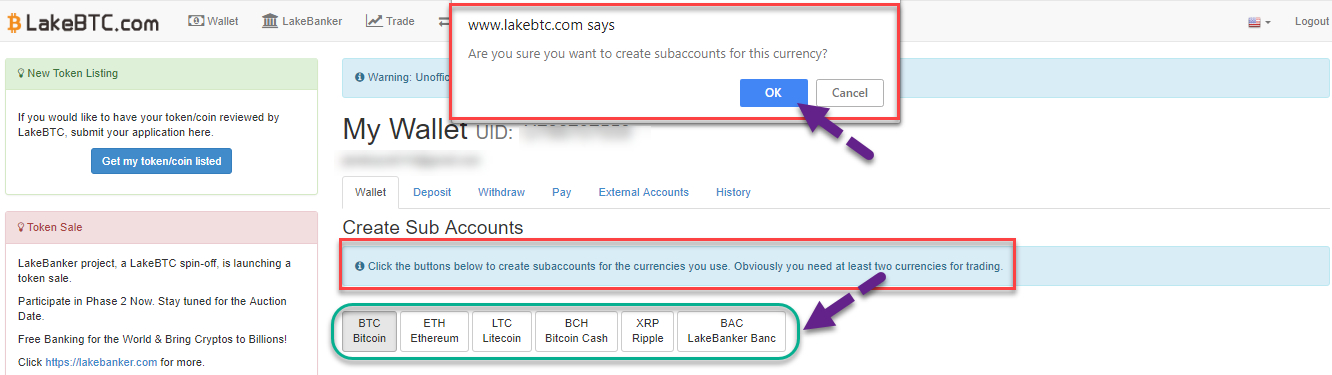The image size is (1332, 375).
Task: Select the BTC Bitcoin subaccount button
Action: pyautogui.click(x=370, y=331)
